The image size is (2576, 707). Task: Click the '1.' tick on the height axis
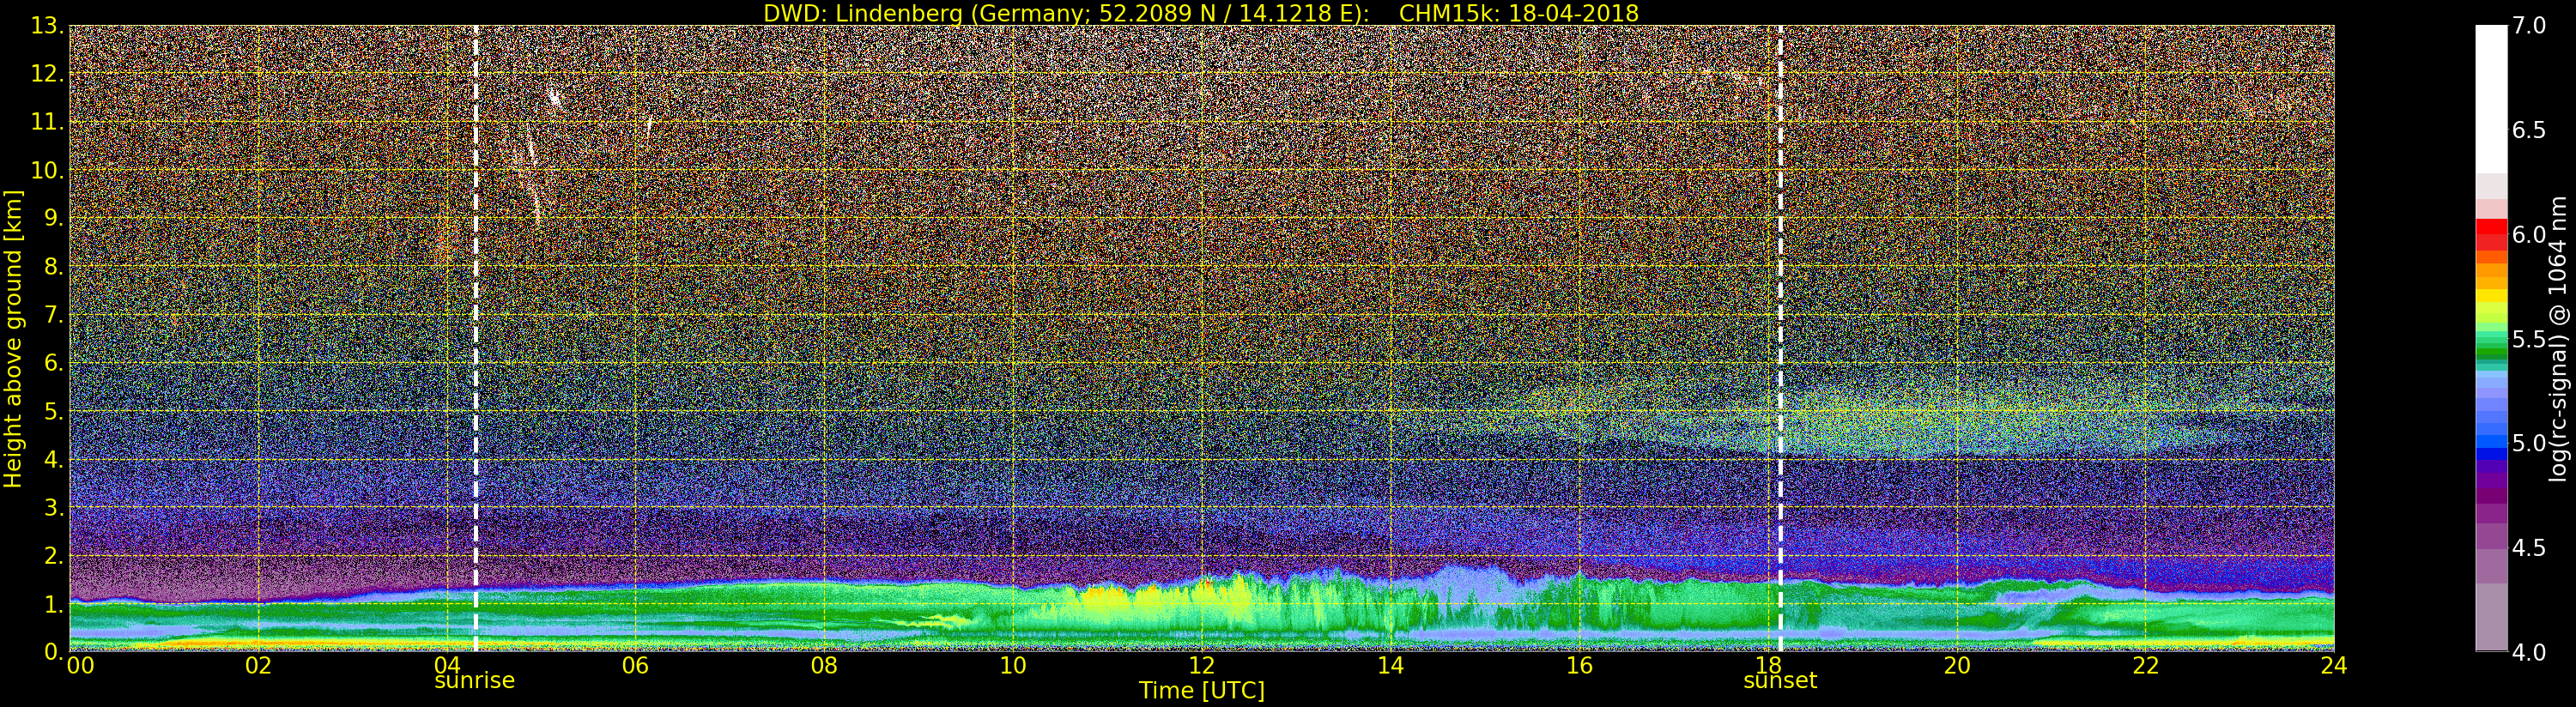pos(53,604)
